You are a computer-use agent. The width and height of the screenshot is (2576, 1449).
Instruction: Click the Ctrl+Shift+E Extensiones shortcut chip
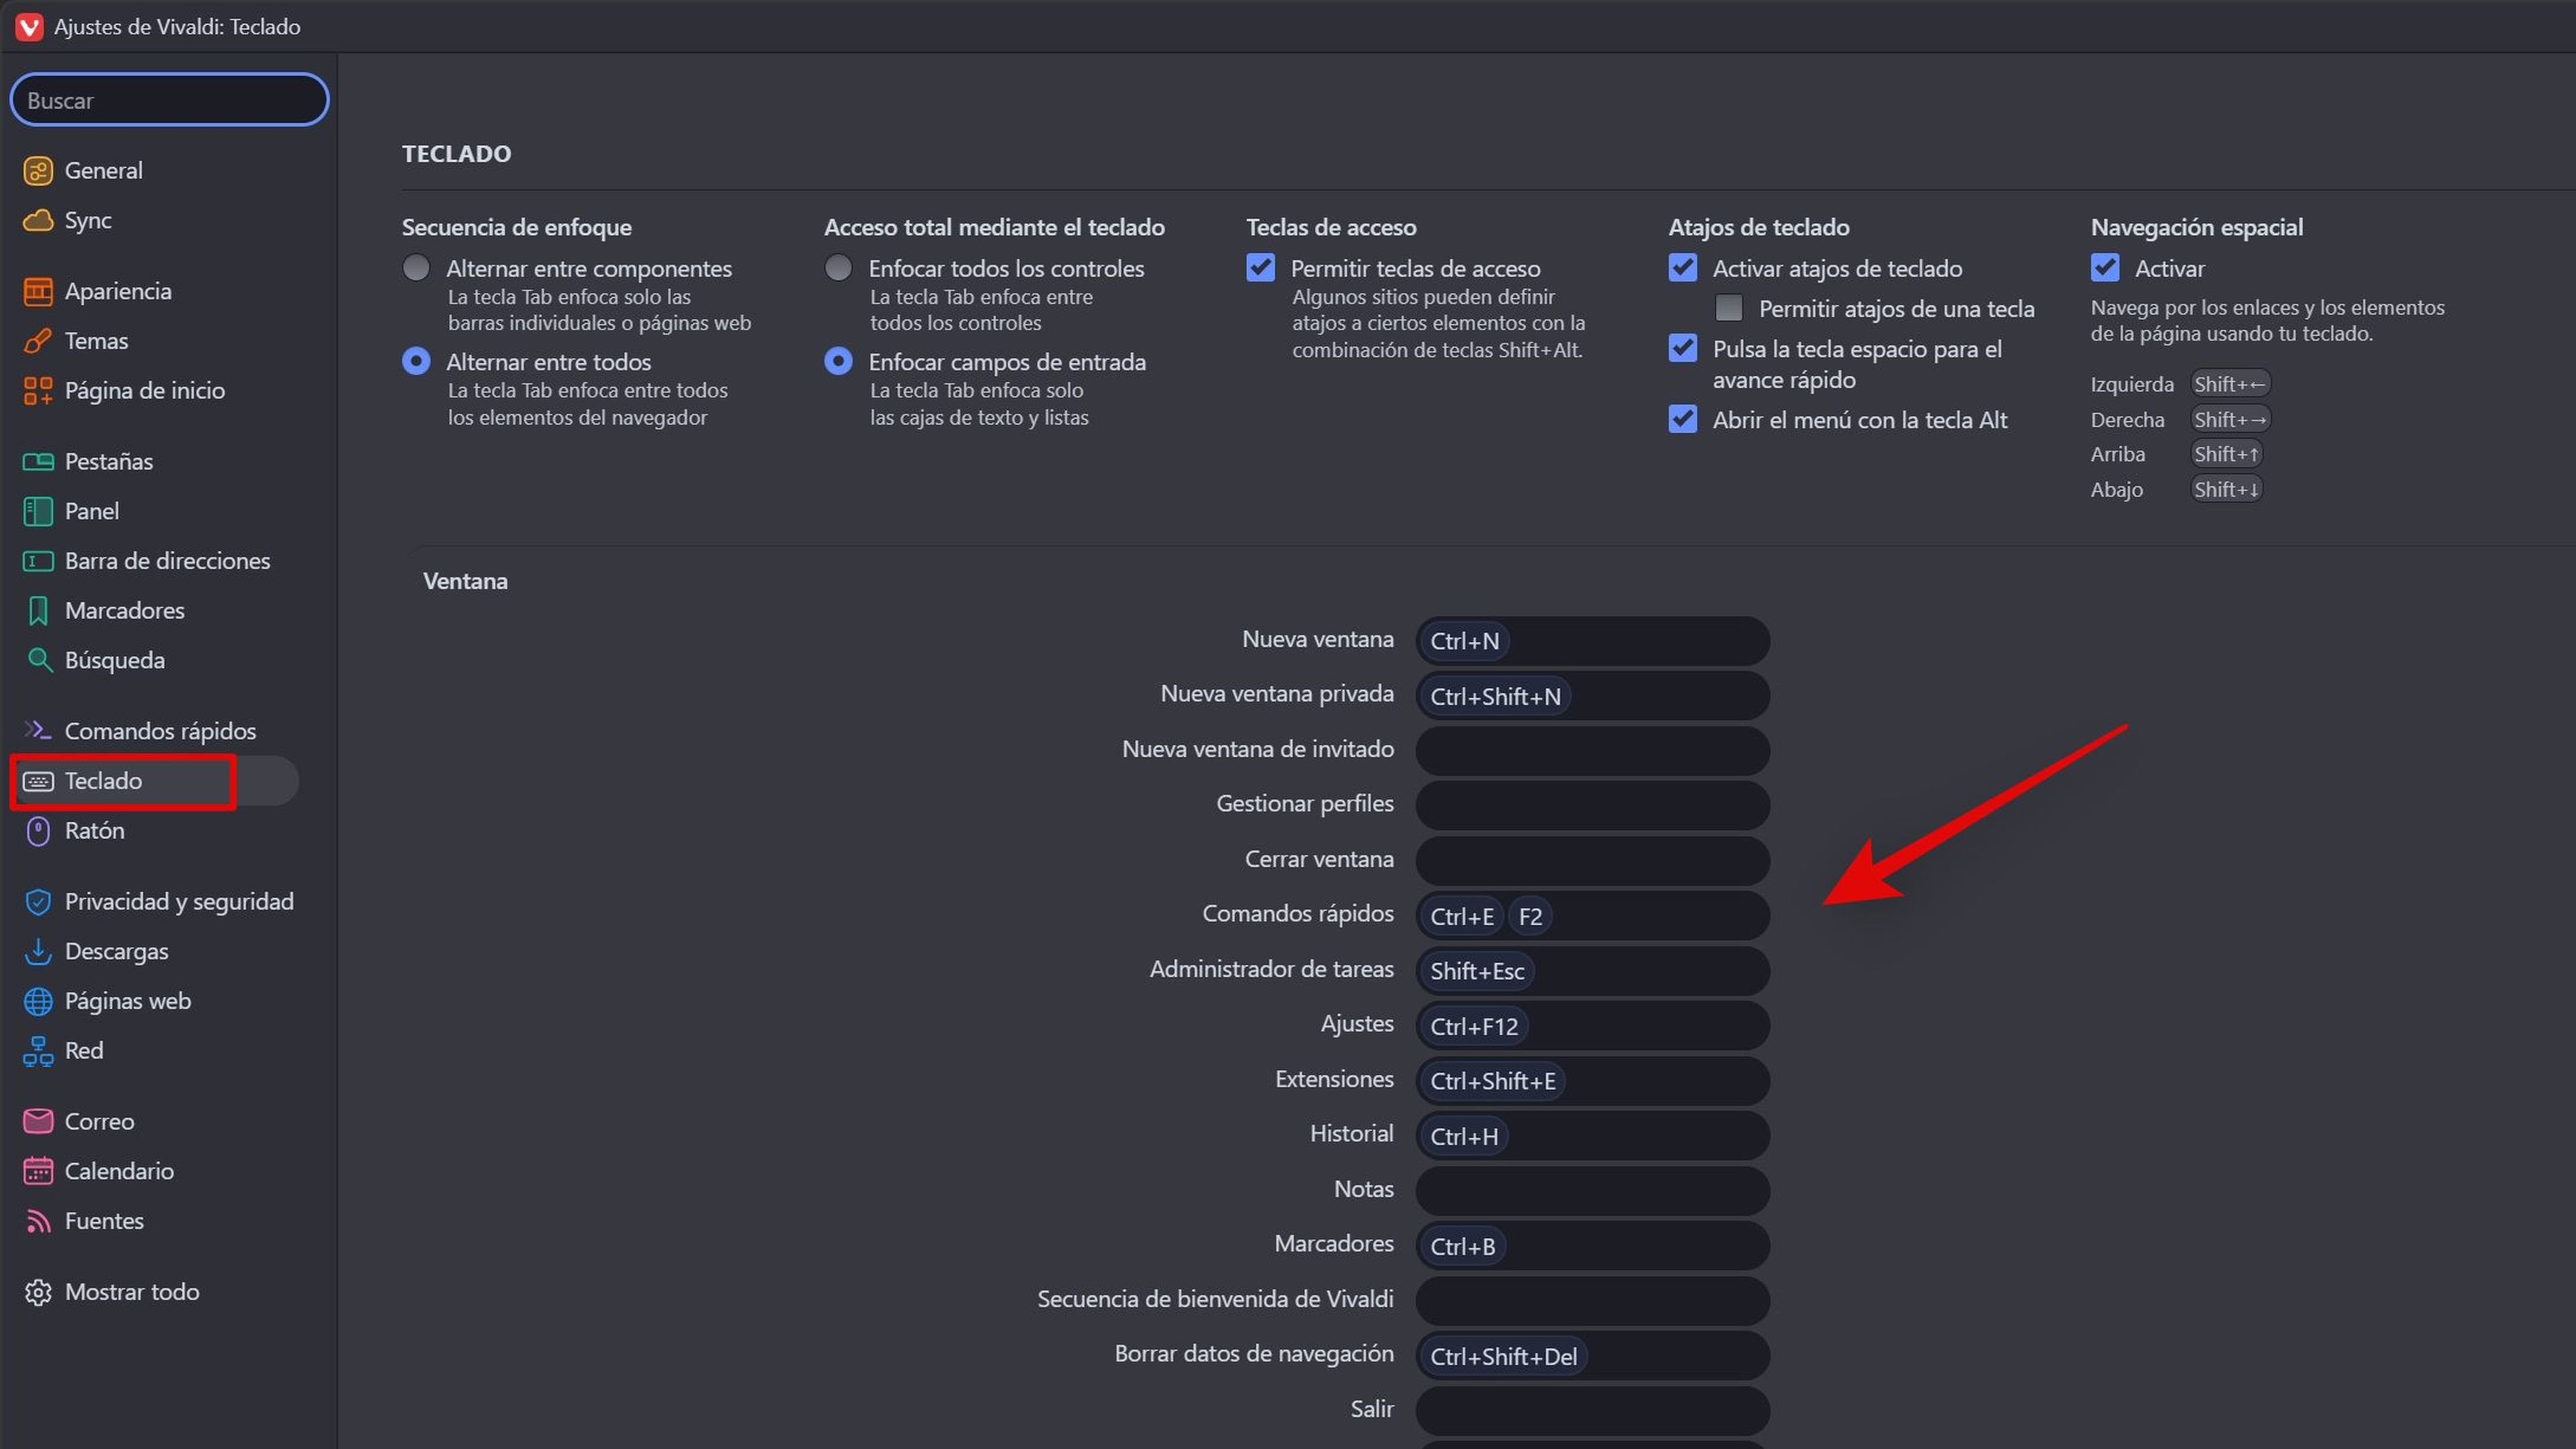click(x=1493, y=1081)
